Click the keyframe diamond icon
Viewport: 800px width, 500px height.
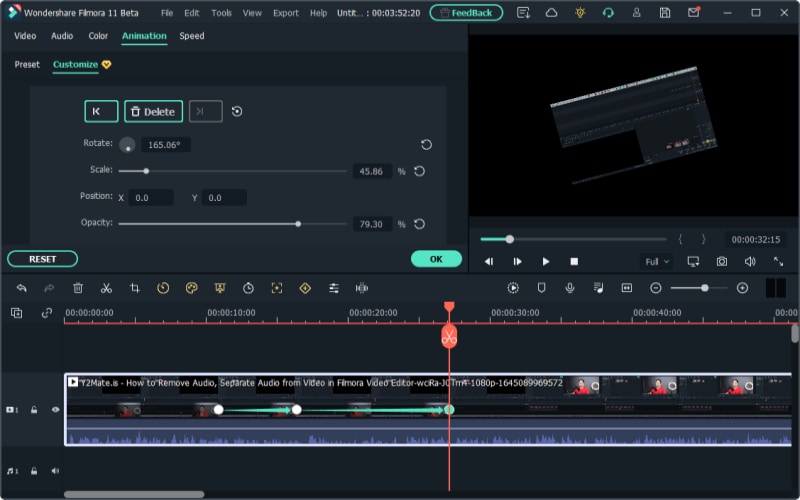[305, 288]
